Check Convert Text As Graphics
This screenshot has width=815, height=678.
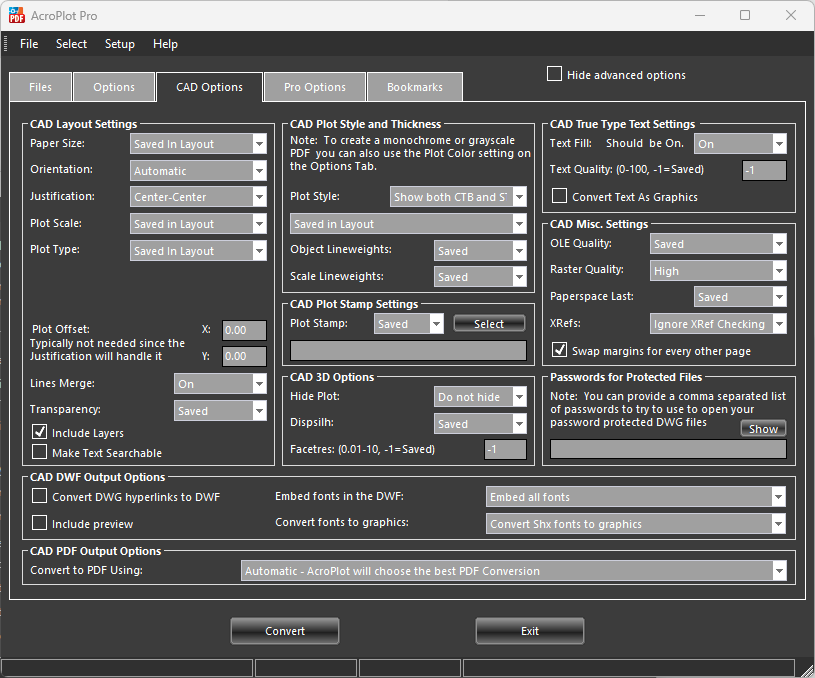click(560, 196)
